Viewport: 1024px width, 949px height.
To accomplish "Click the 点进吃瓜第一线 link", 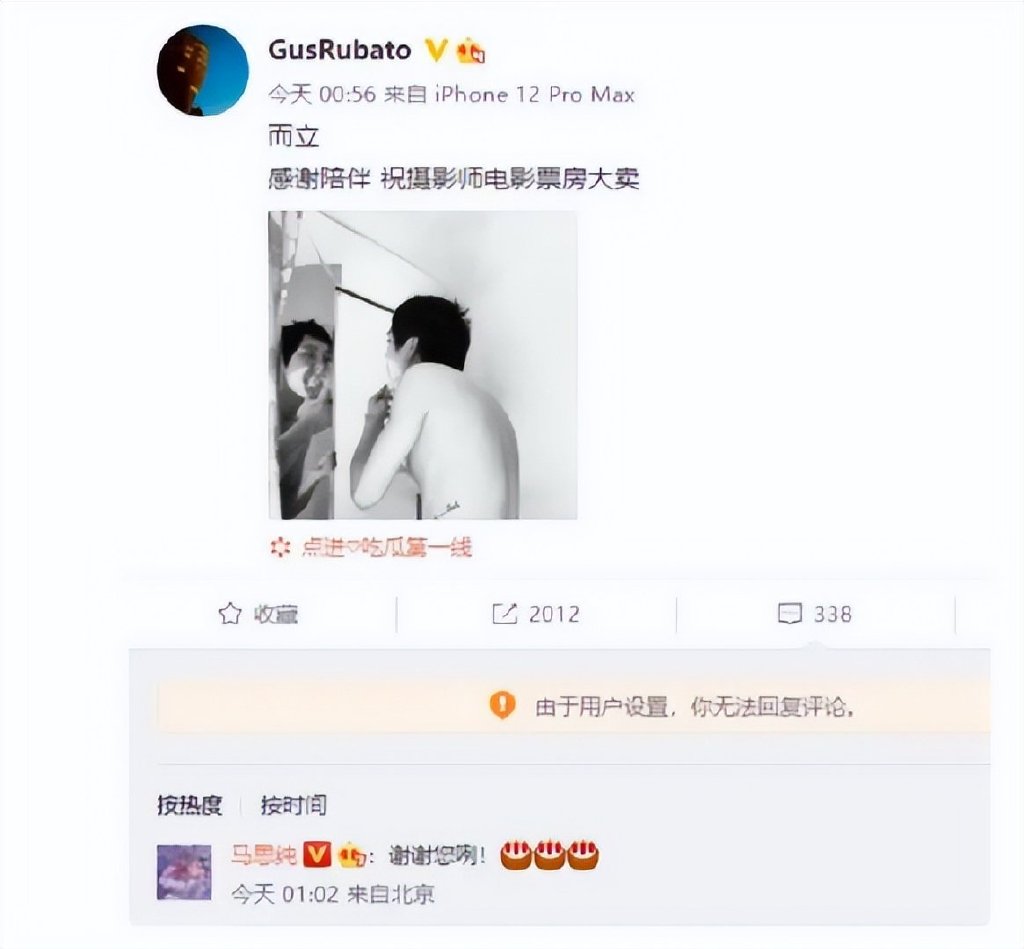I will tap(386, 547).
